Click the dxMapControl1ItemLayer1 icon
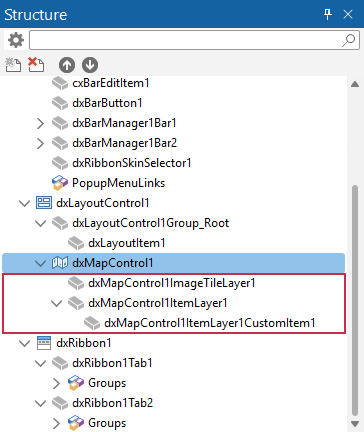Screen dimensions: 364x432 [76, 303]
